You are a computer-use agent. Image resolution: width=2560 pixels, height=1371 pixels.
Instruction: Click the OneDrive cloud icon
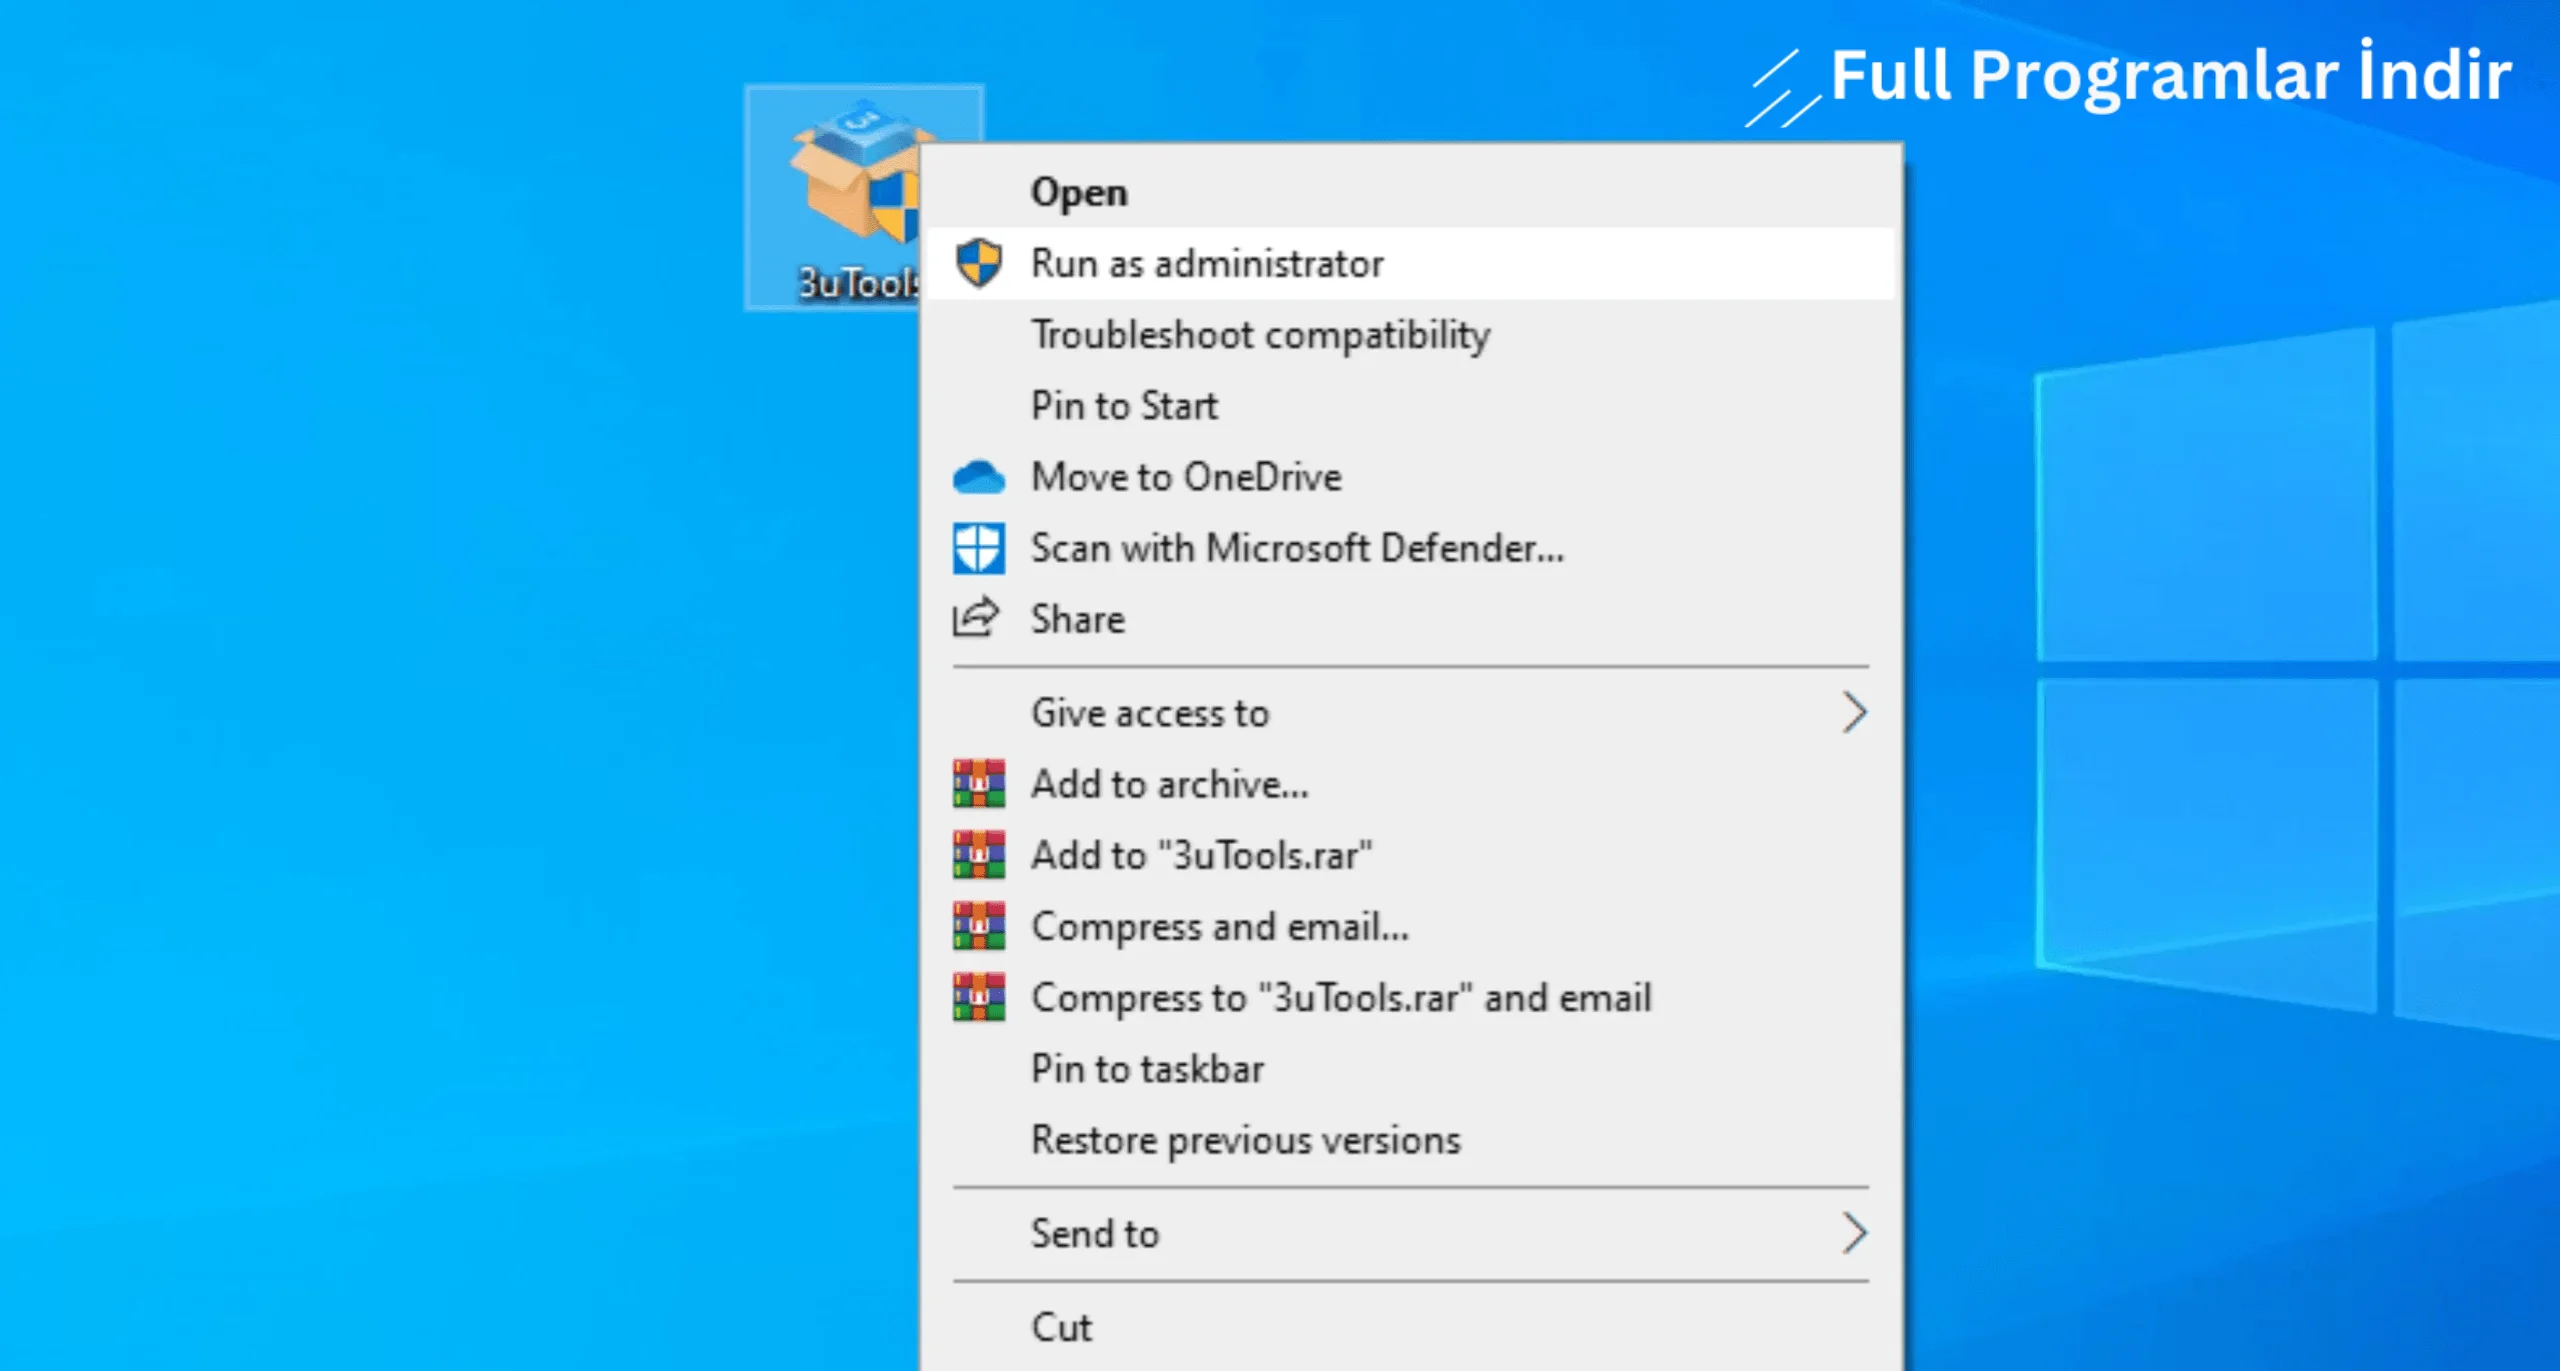coord(977,477)
